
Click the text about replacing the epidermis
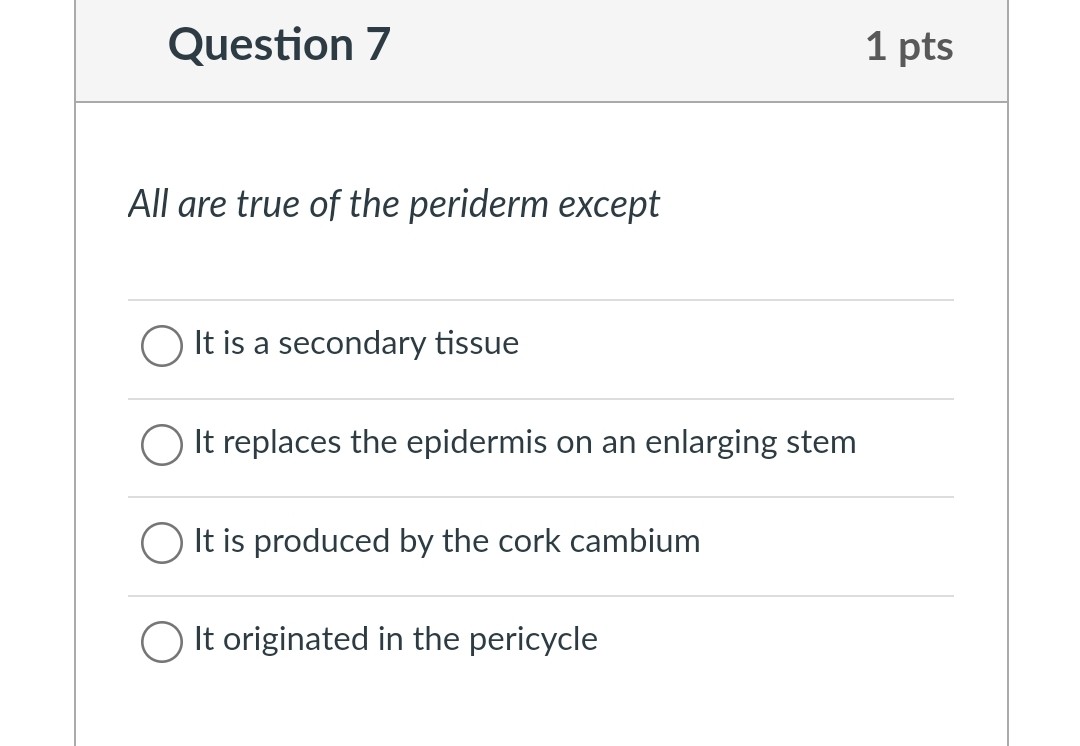click(x=524, y=442)
